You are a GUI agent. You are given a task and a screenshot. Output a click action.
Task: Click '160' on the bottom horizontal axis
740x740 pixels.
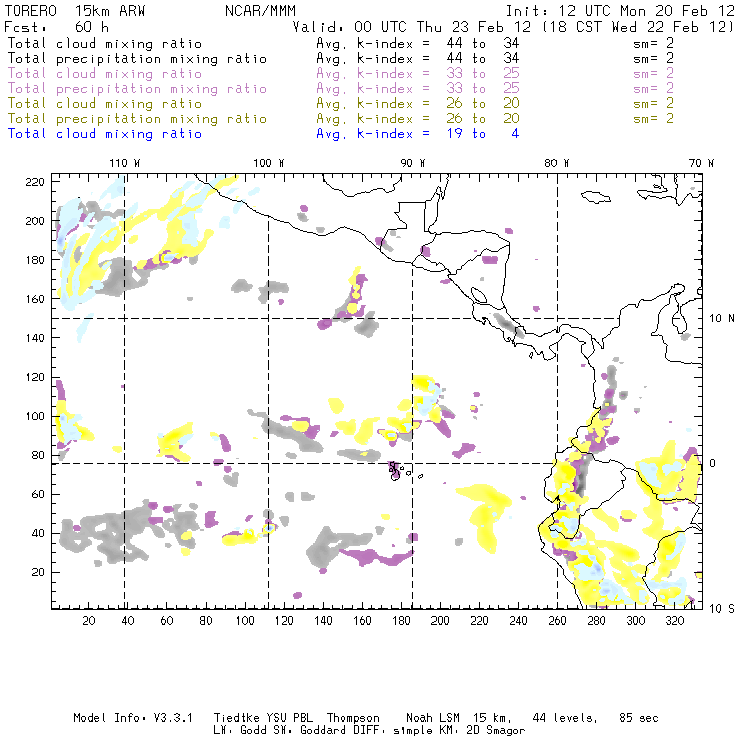click(x=362, y=621)
